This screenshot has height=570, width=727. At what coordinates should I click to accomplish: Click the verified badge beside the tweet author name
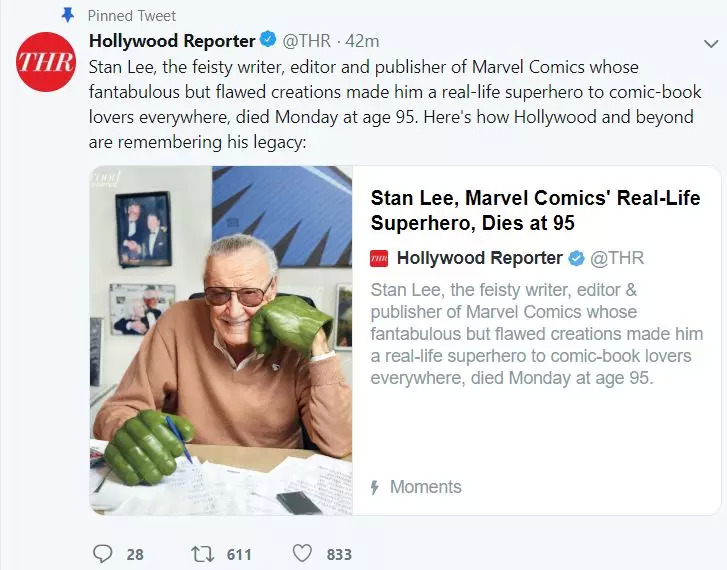pyautogui.click(x=267, y=41)
